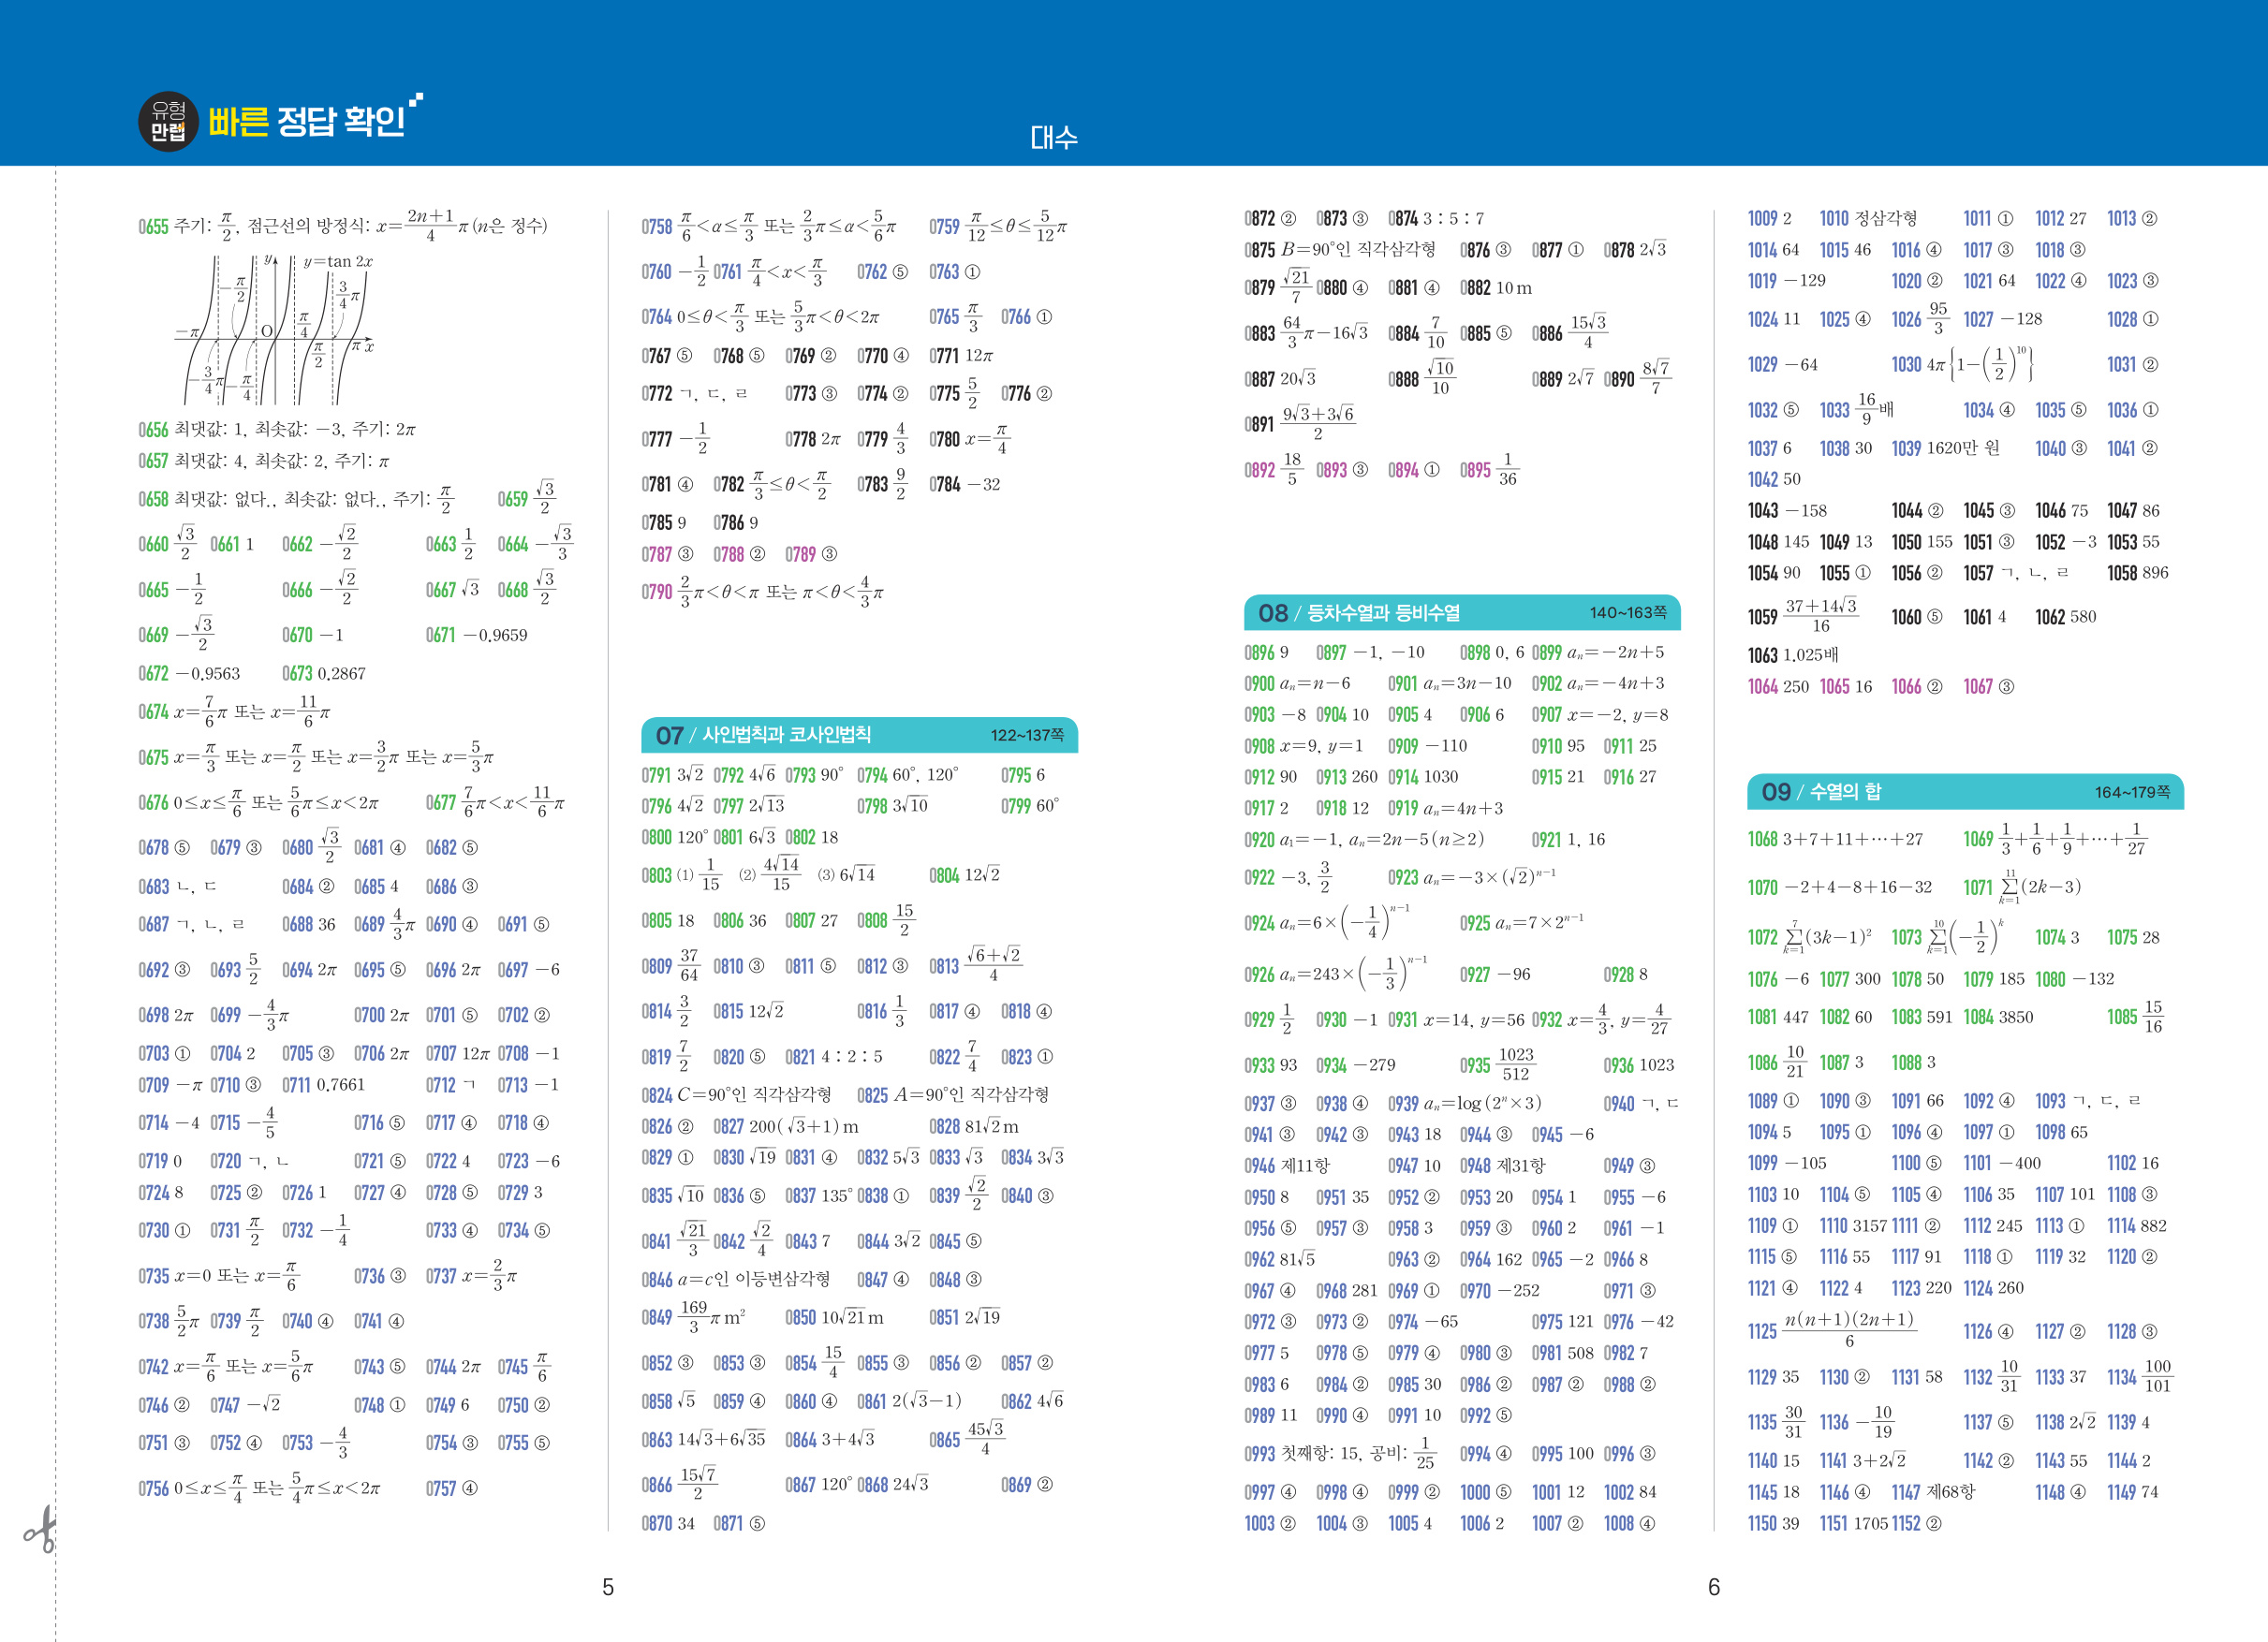Screen dimensions: 2268x1642
Task: Click the page range 140~163쪽
Action: click(x=1628, y=613)
